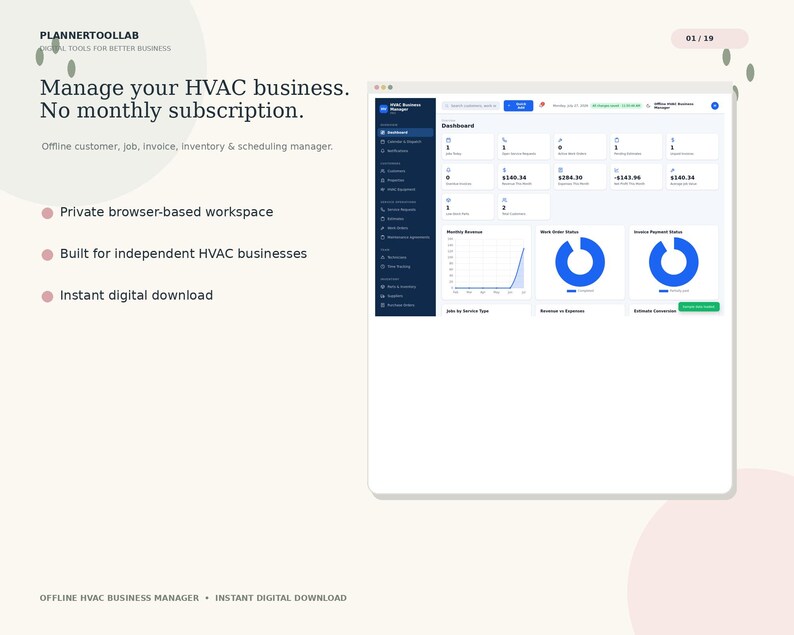This screenshot has height=635, width=794.
Task: Click the Completed legend swatch
Action: 571,291
